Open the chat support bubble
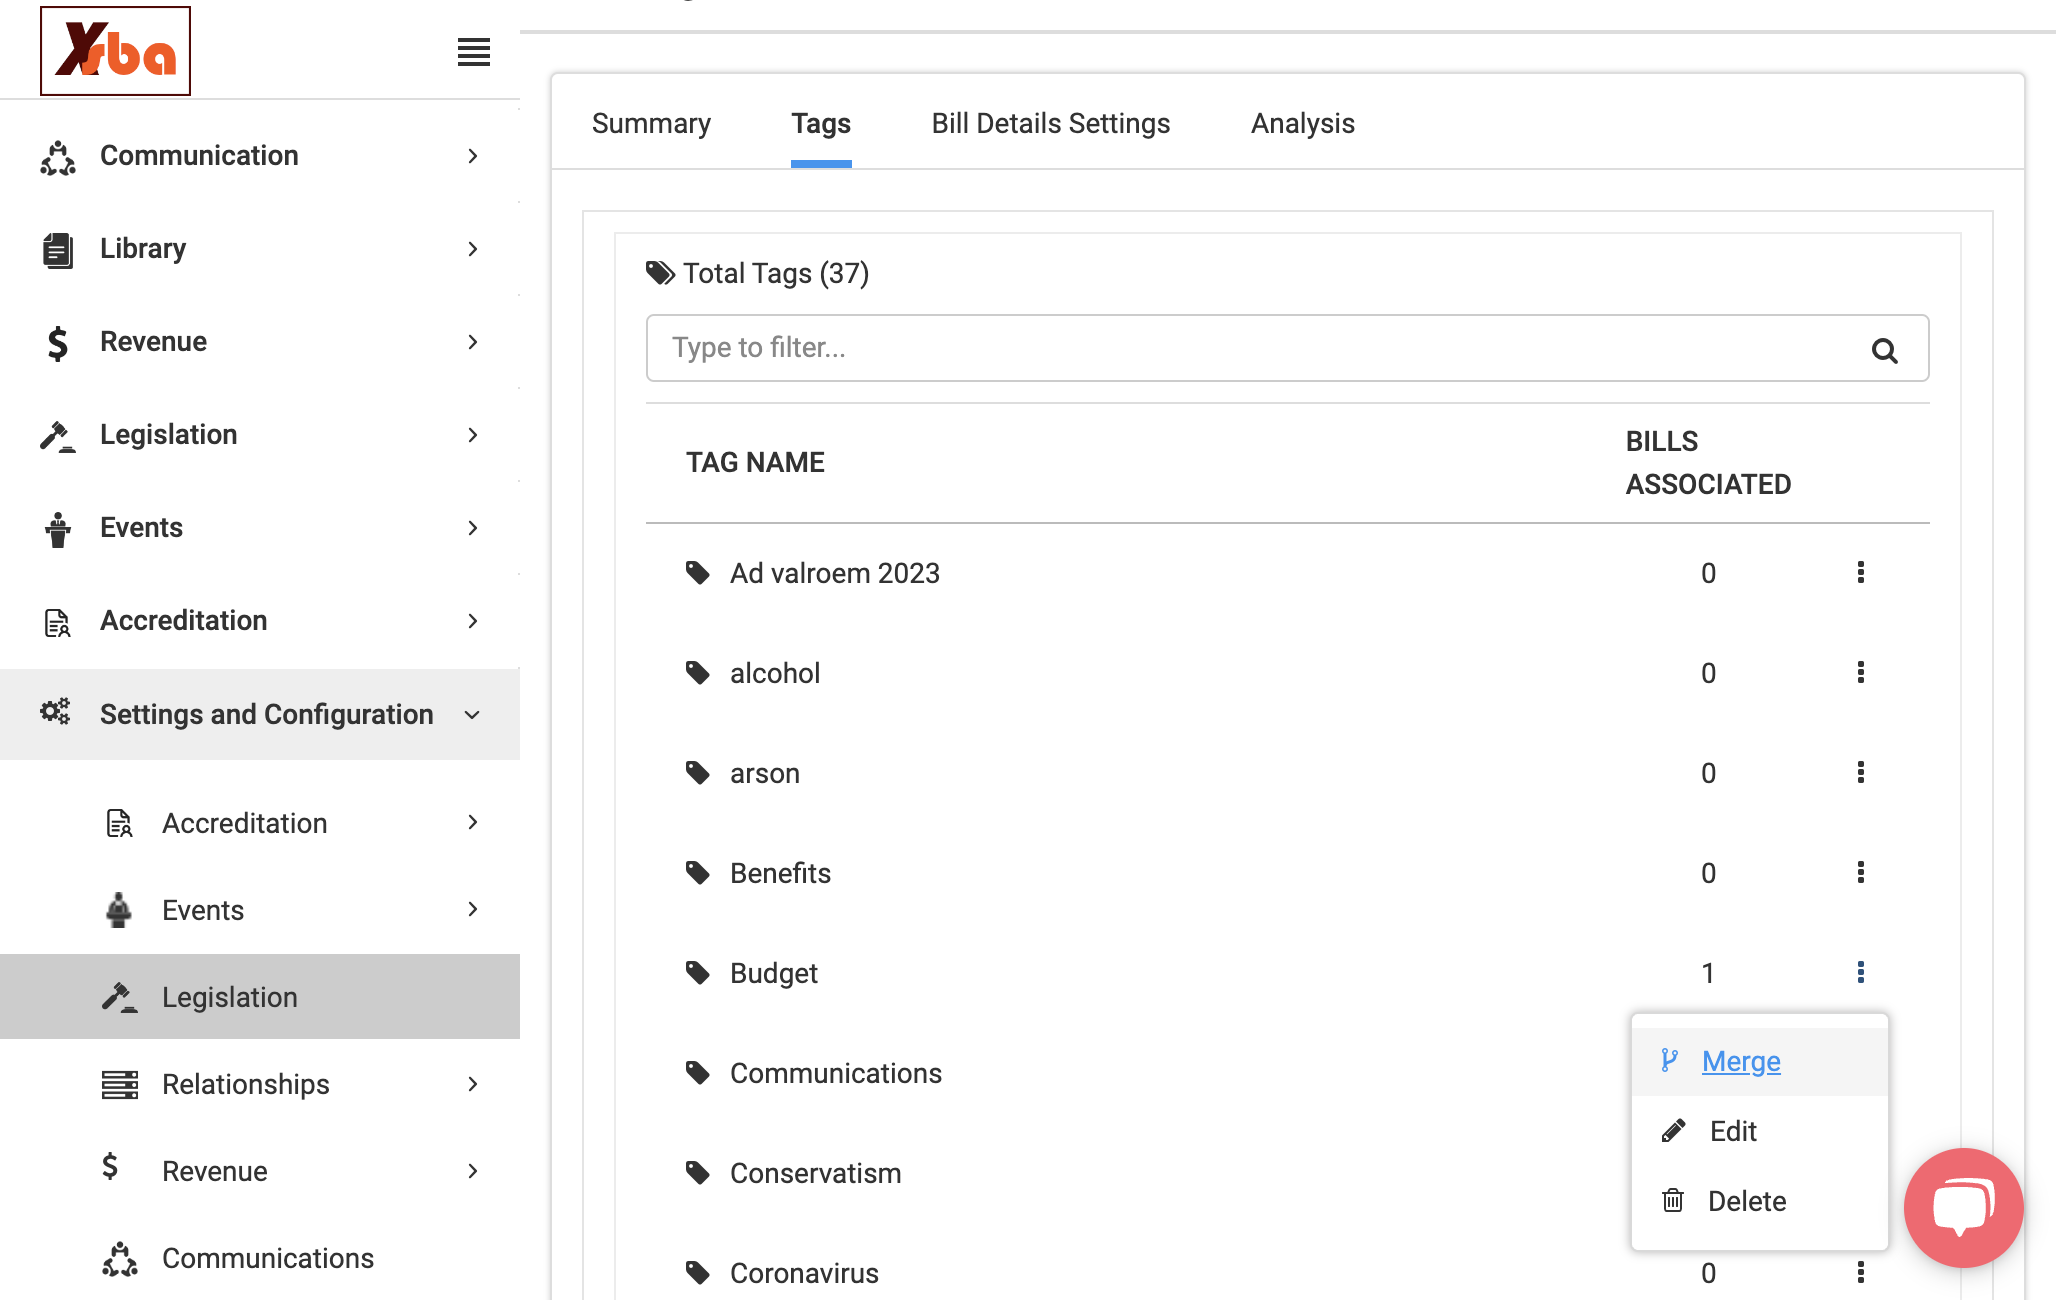The image size is (2056, 1300). pyautogui.click(x=1963, y=1207)
